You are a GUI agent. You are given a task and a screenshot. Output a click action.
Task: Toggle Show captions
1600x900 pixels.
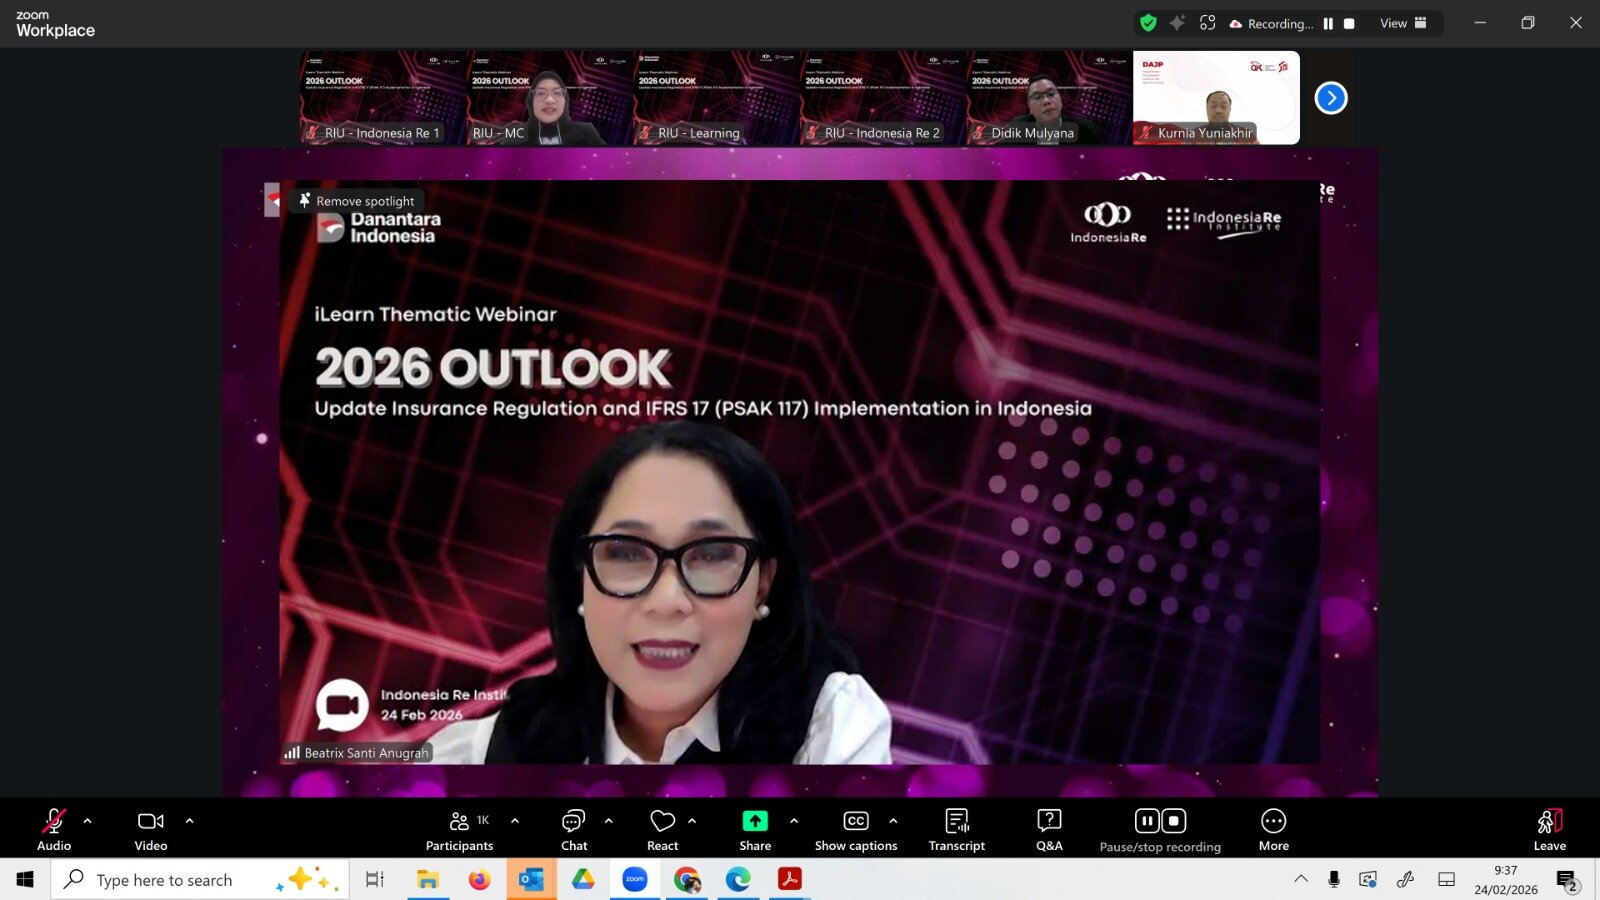856,830
